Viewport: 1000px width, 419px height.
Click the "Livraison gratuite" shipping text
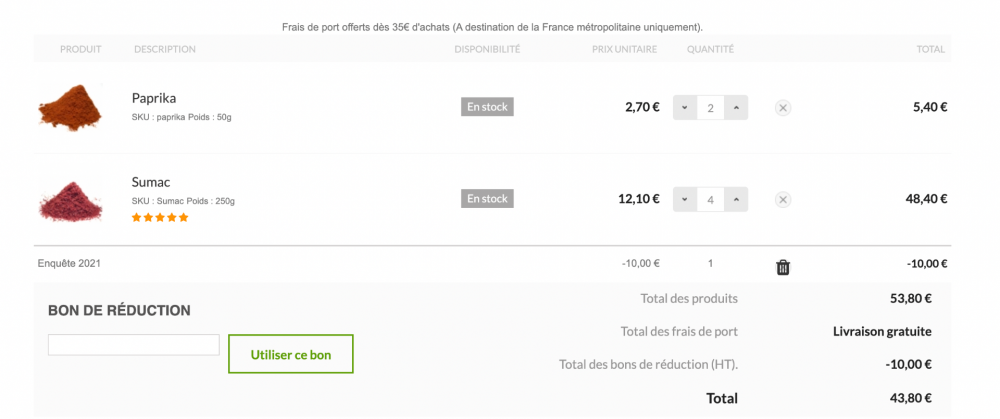pyautogui.click(x=882, y=331)
